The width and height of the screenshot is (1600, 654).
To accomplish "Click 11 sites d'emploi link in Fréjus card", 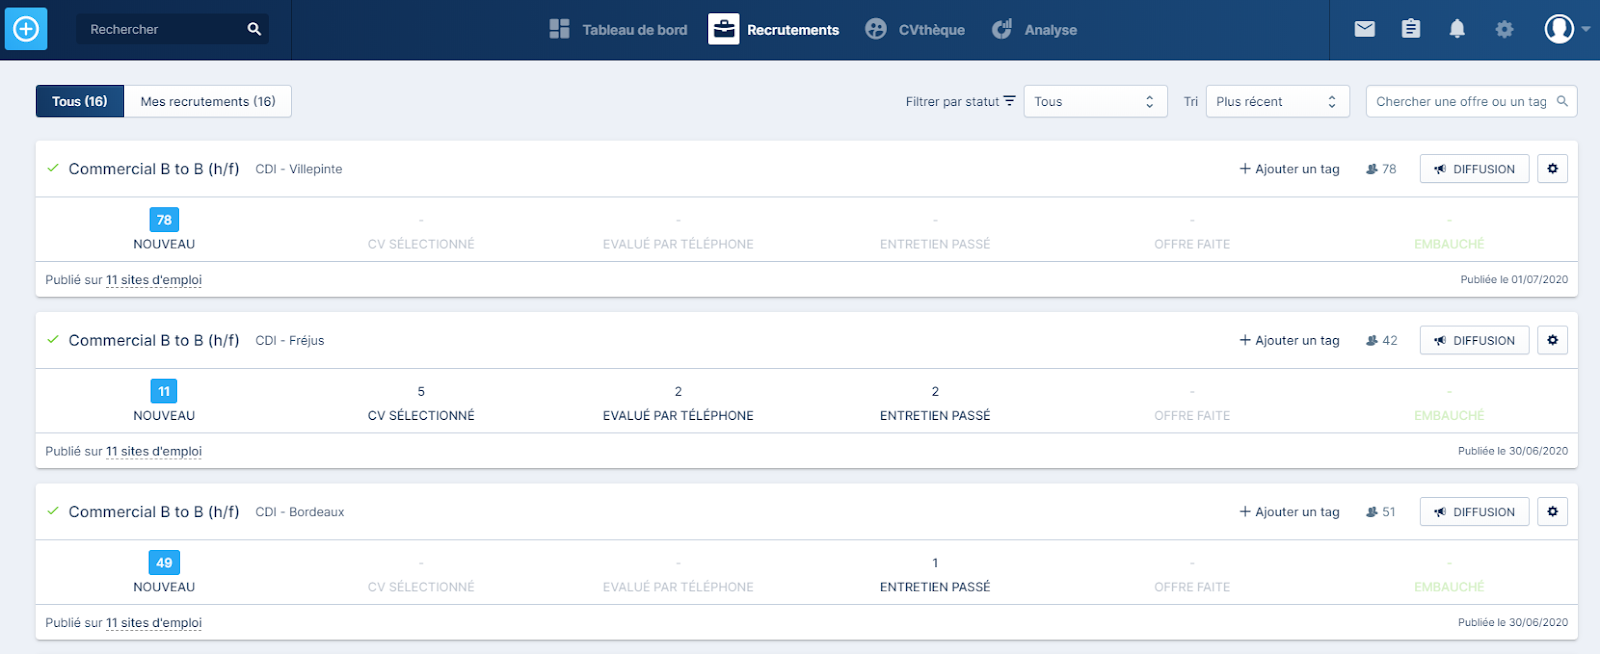I will [x=154, y=451].
